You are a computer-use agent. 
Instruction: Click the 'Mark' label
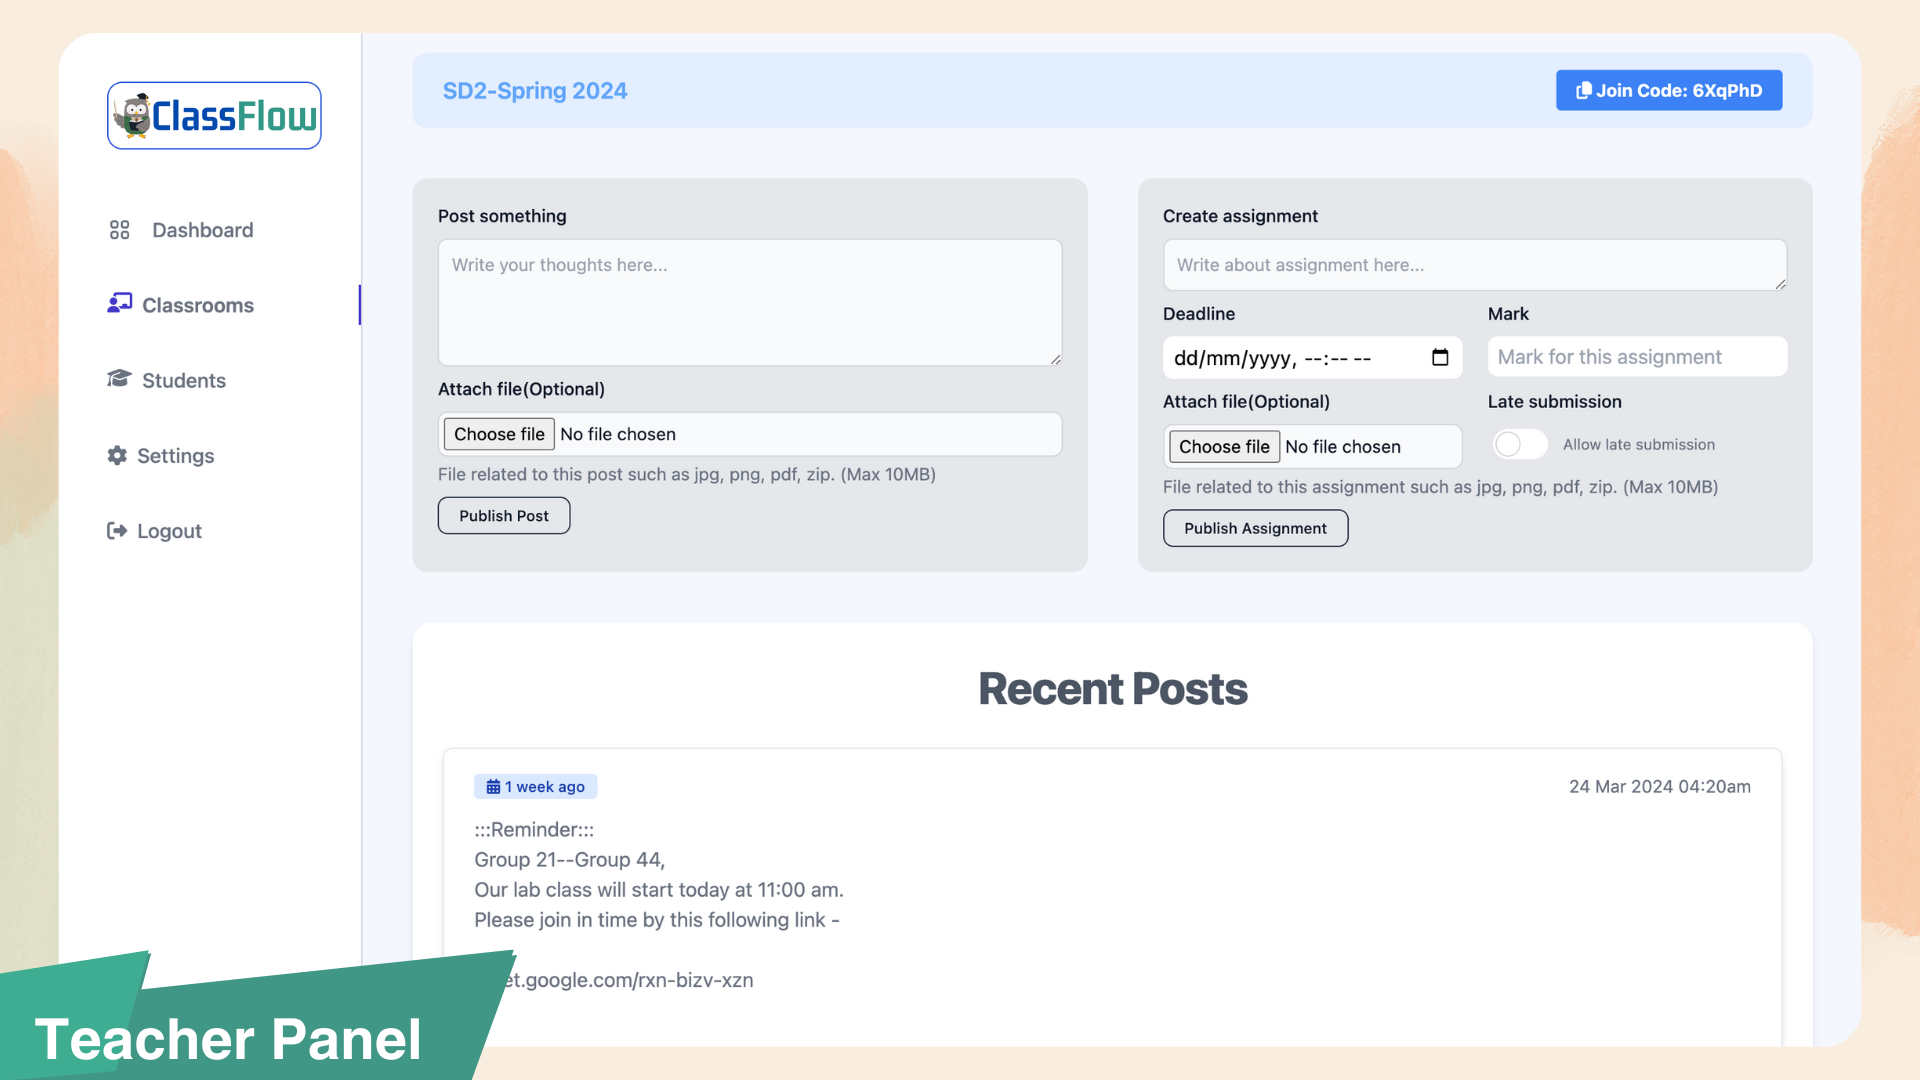[x=1508, y=314]
